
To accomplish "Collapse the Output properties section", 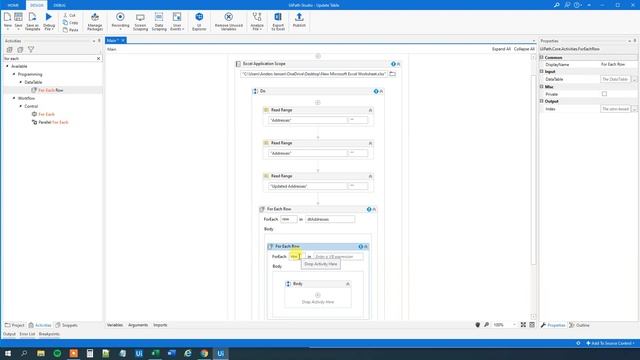I will [x=542, y=101].
